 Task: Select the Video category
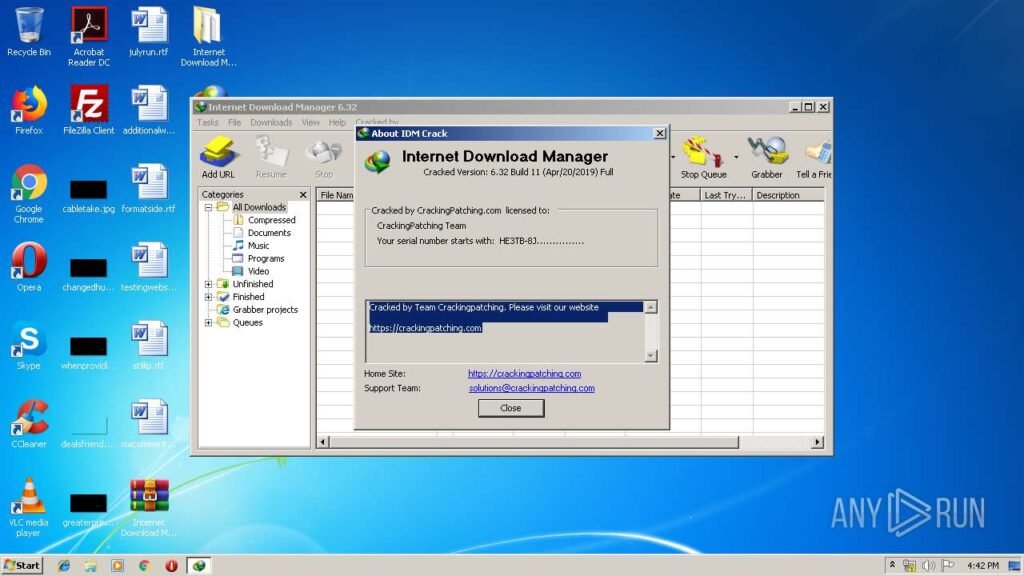(x=258, y=271)
